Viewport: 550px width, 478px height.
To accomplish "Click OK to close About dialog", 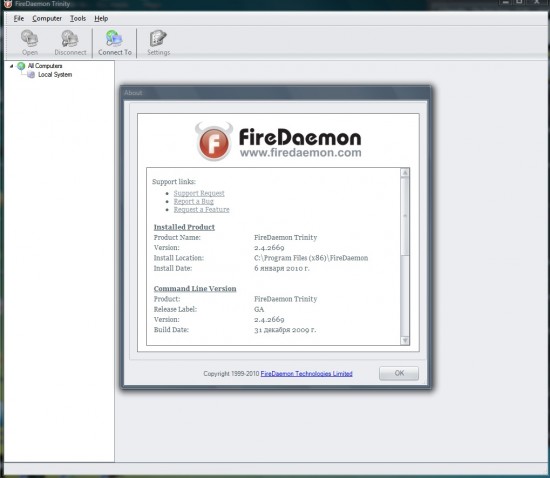I will point(399,373).
